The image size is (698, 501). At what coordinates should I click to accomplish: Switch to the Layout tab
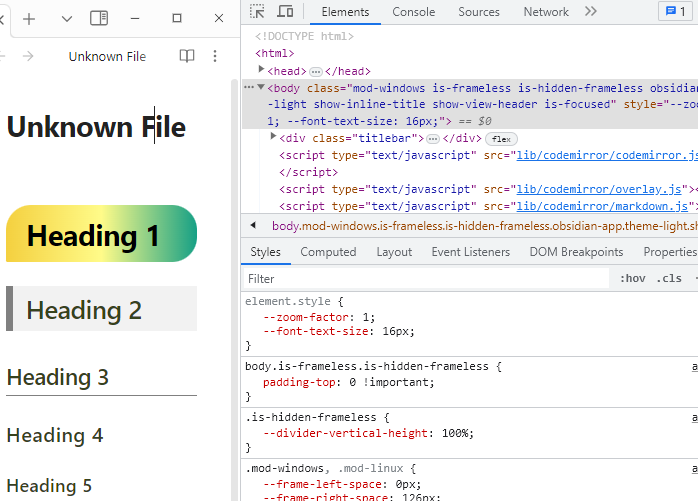[x=394, y=252]
